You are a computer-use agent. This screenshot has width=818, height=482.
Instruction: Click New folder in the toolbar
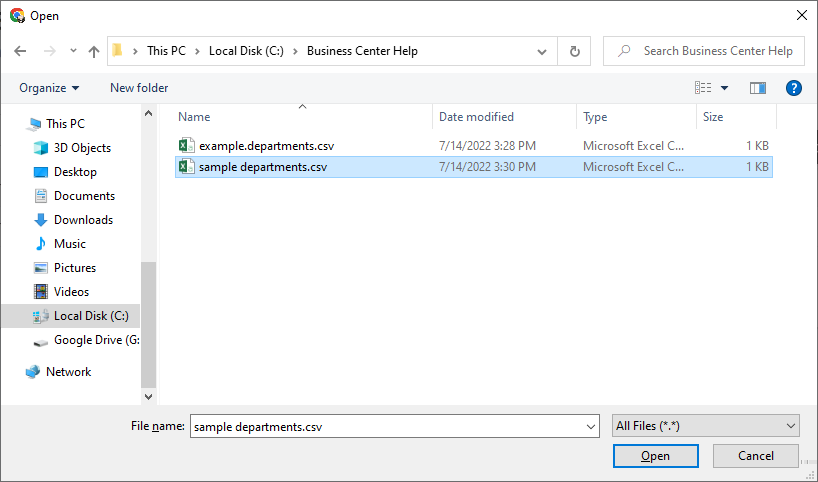click(139, 88)
